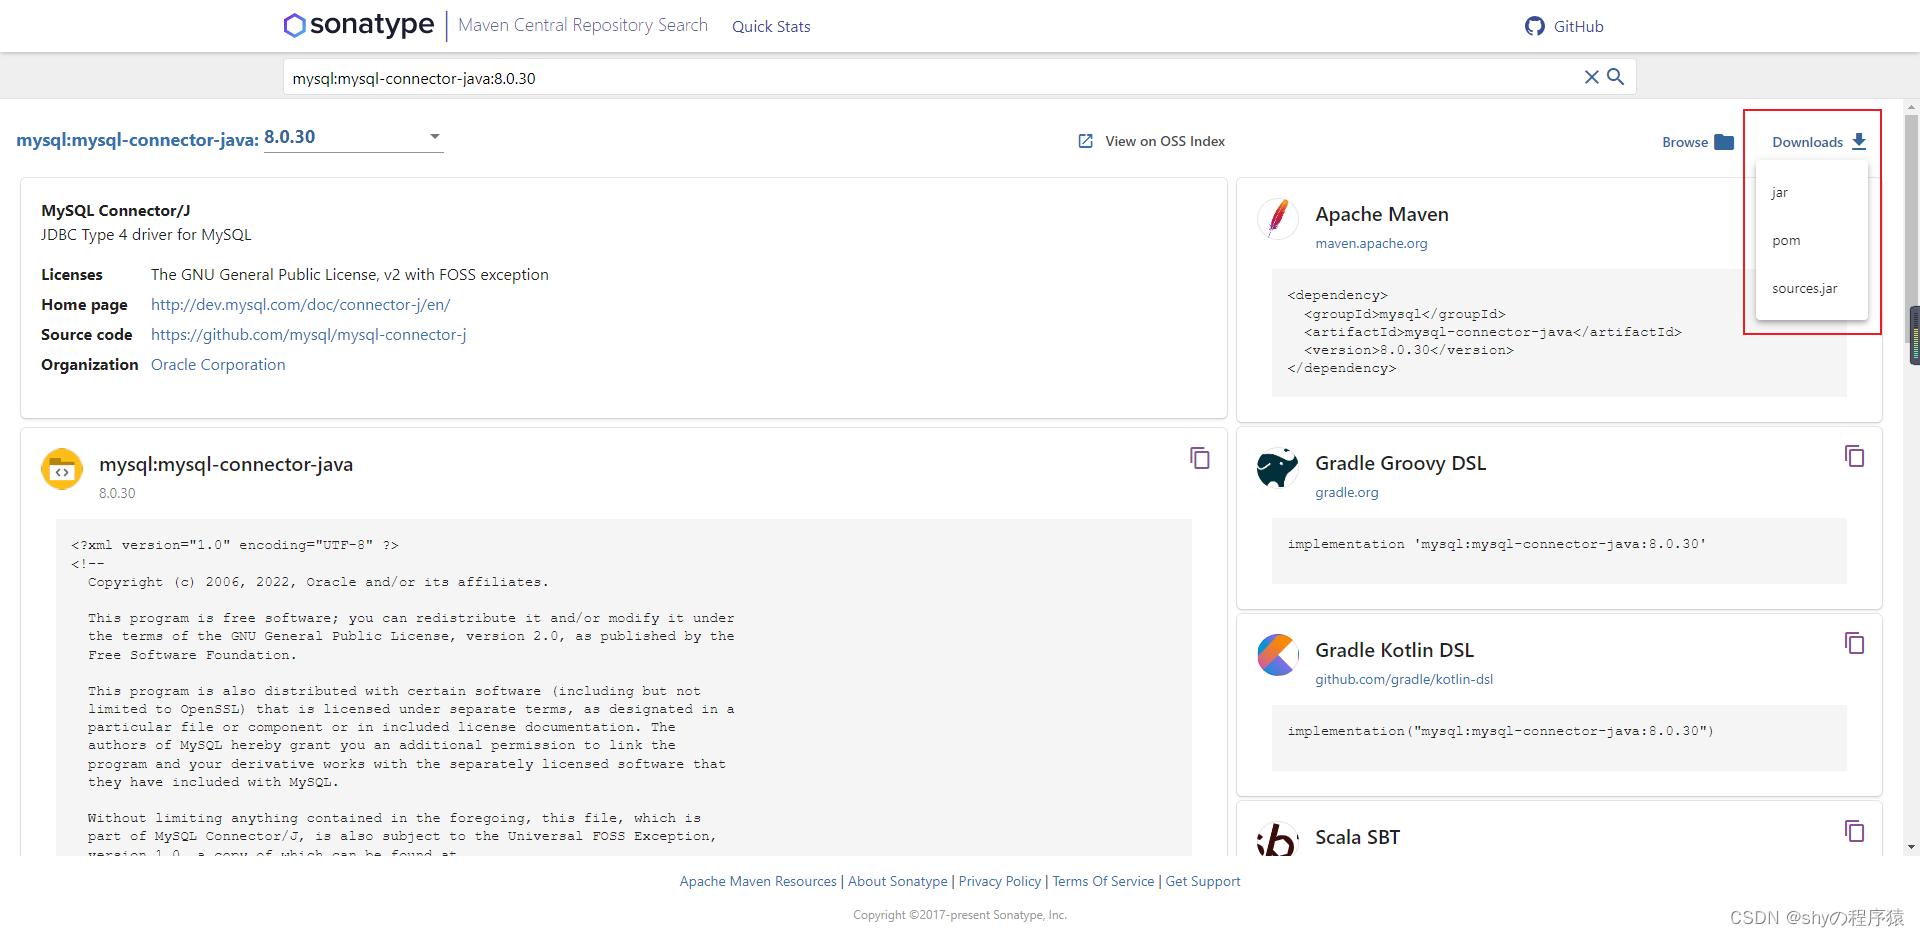Copy the Gradle Kotlin DSL snippet
This screenshot has width=1920, height=937.
click(x=1854, y=643)
